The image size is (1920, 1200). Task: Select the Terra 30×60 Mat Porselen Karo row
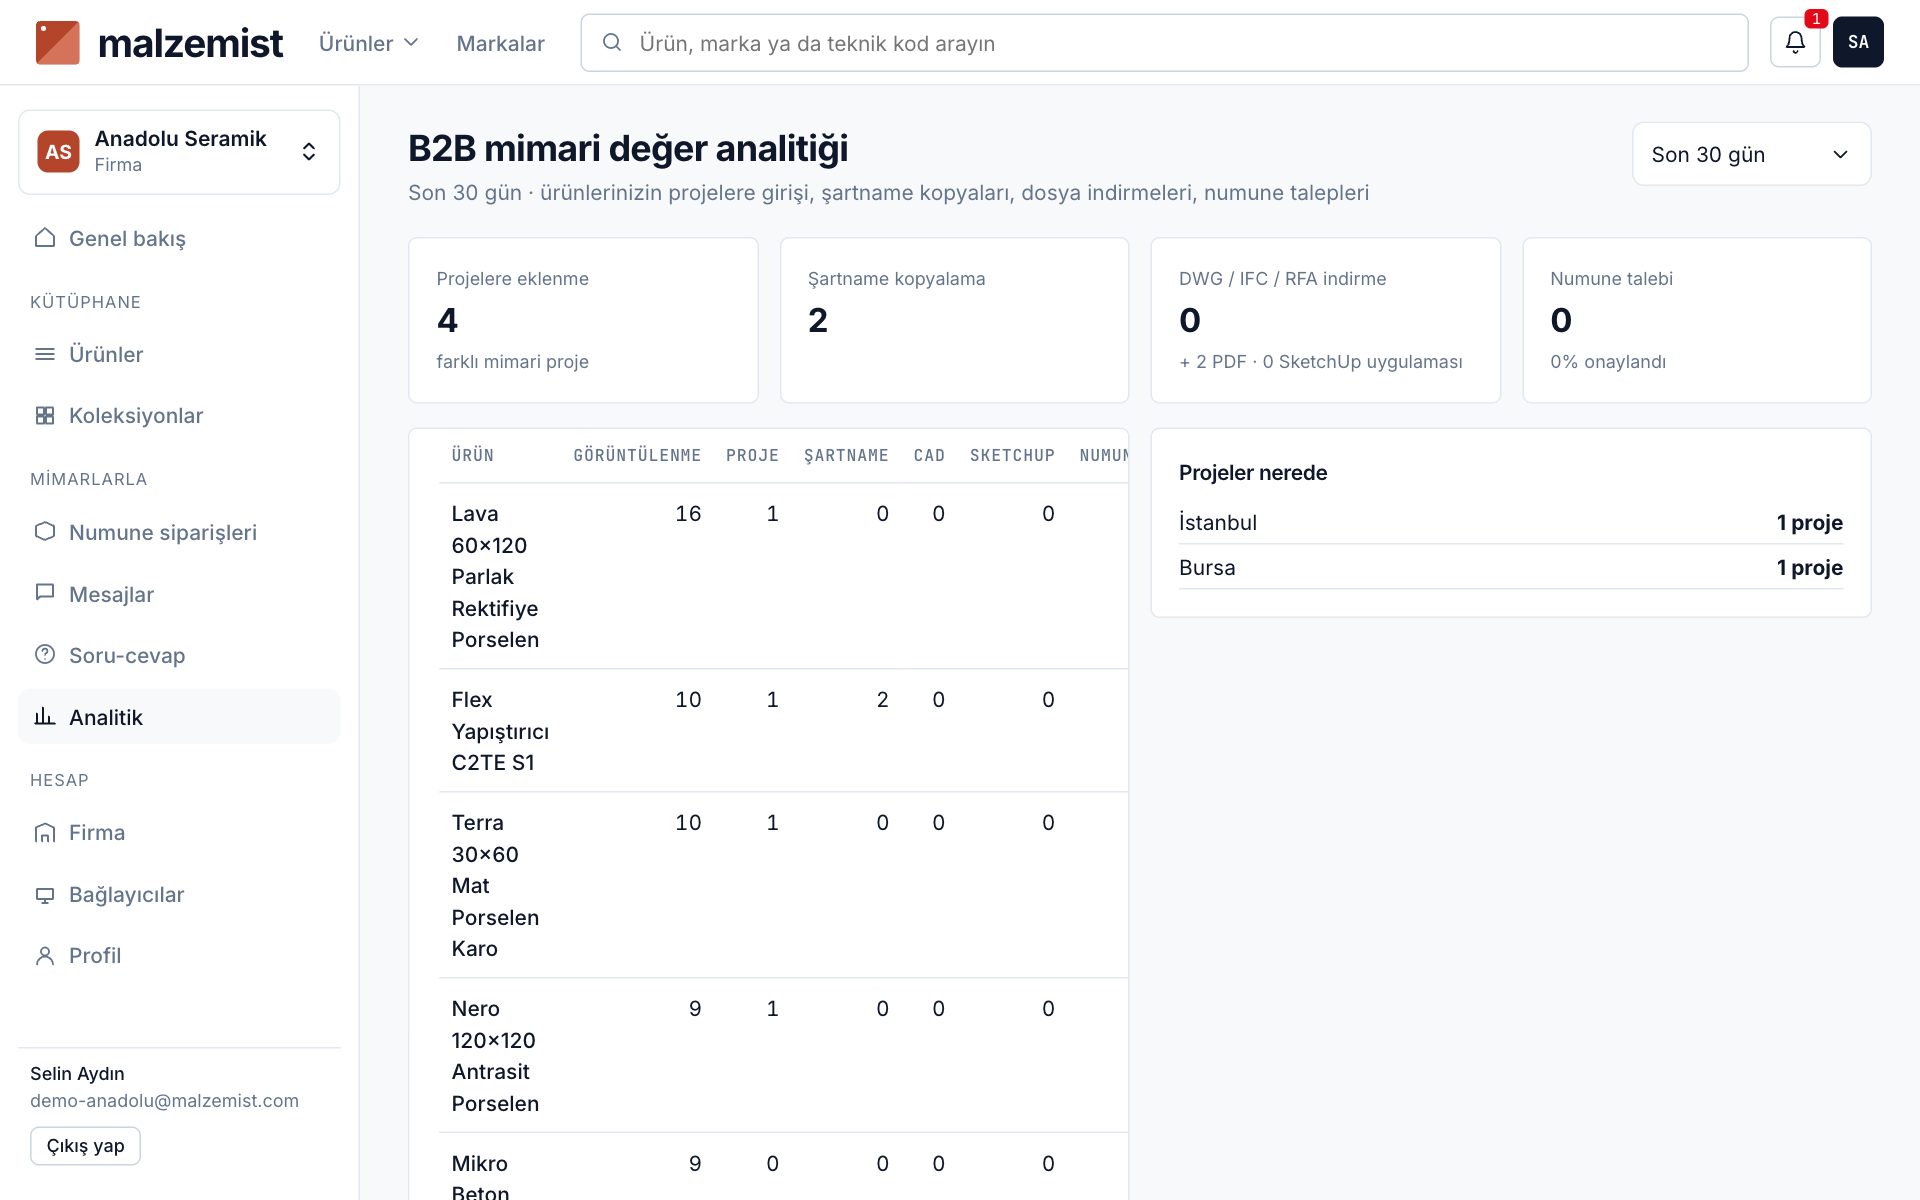783,885
